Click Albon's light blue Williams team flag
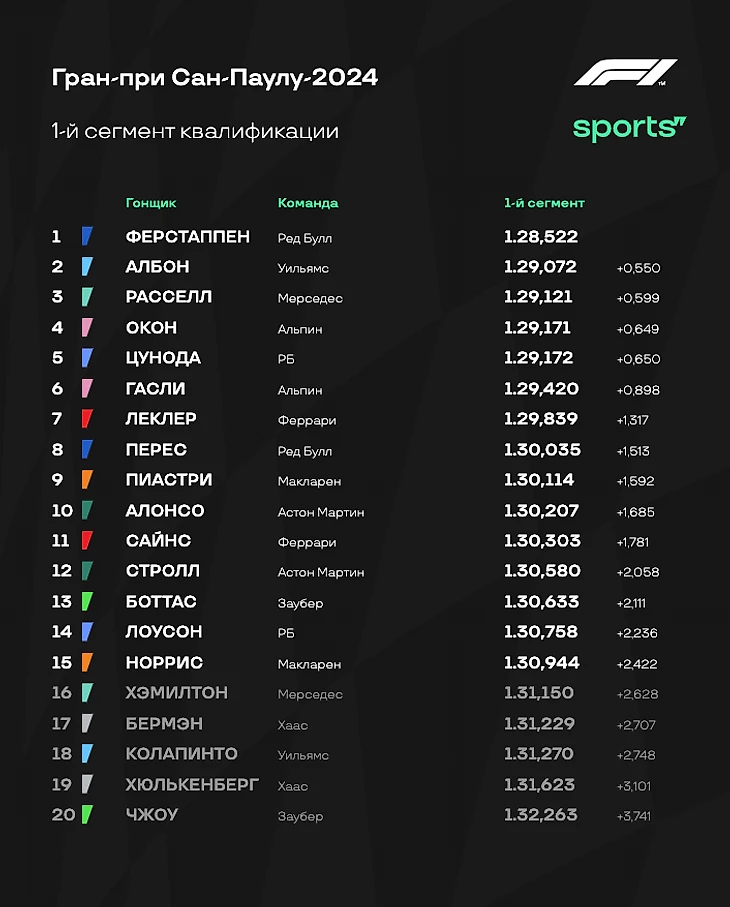The height and width of the screenshot is (907, 730). point(87,267)
